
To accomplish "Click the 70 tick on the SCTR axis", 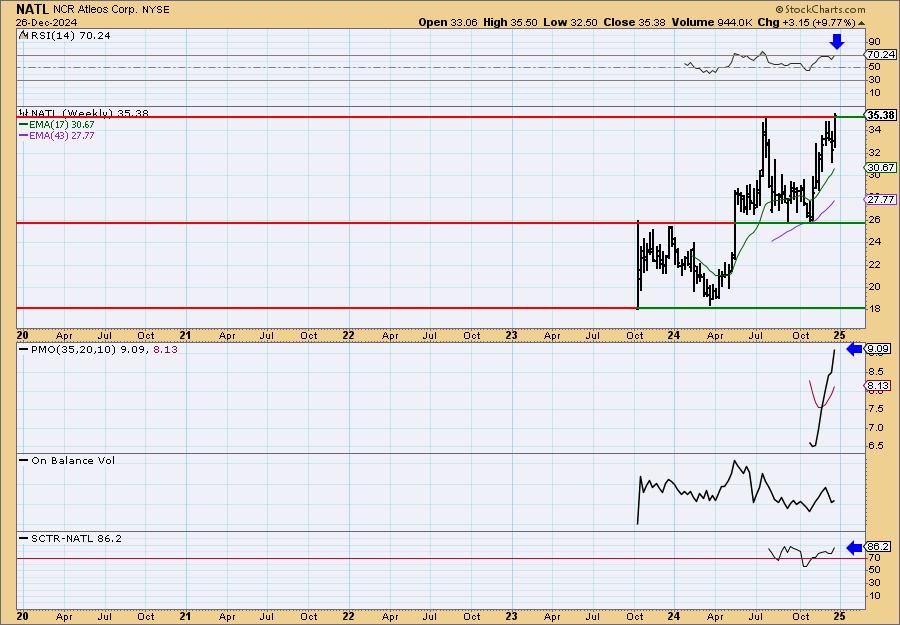I will pyautogui.click(x=874, y=557).
